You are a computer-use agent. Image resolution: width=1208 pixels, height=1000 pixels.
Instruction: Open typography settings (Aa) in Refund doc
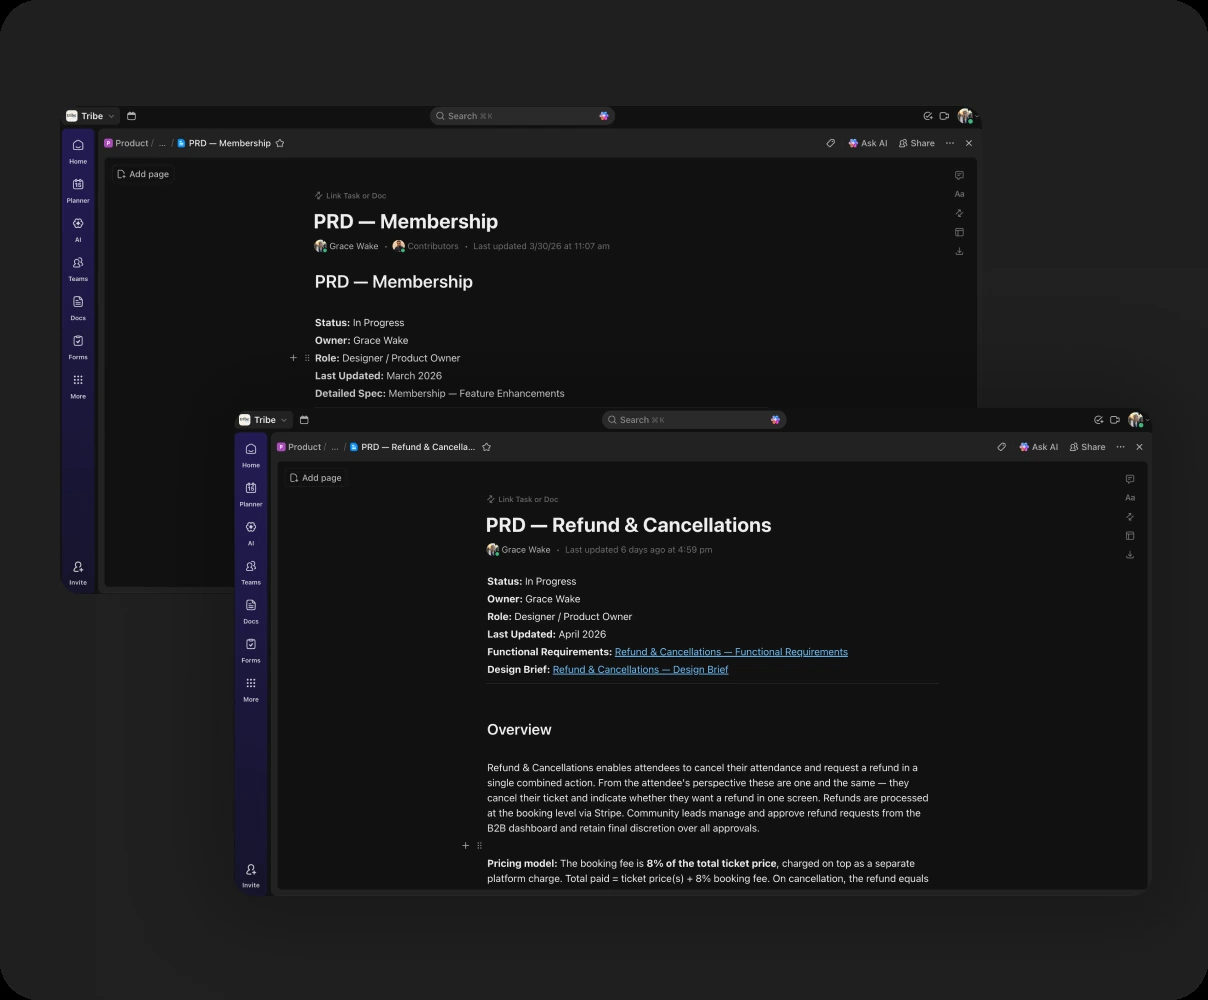click(1130, 498)
